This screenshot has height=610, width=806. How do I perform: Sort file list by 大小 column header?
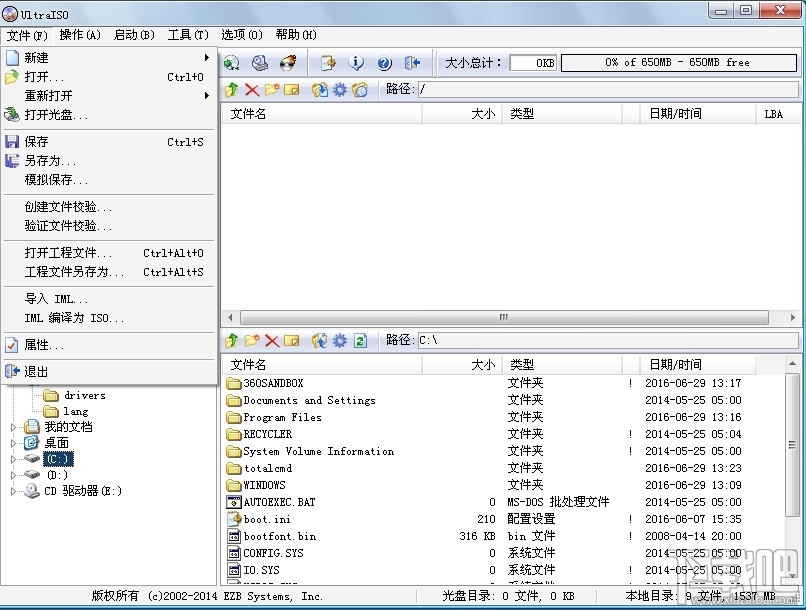pyautogui.click(x=482, y=113)
